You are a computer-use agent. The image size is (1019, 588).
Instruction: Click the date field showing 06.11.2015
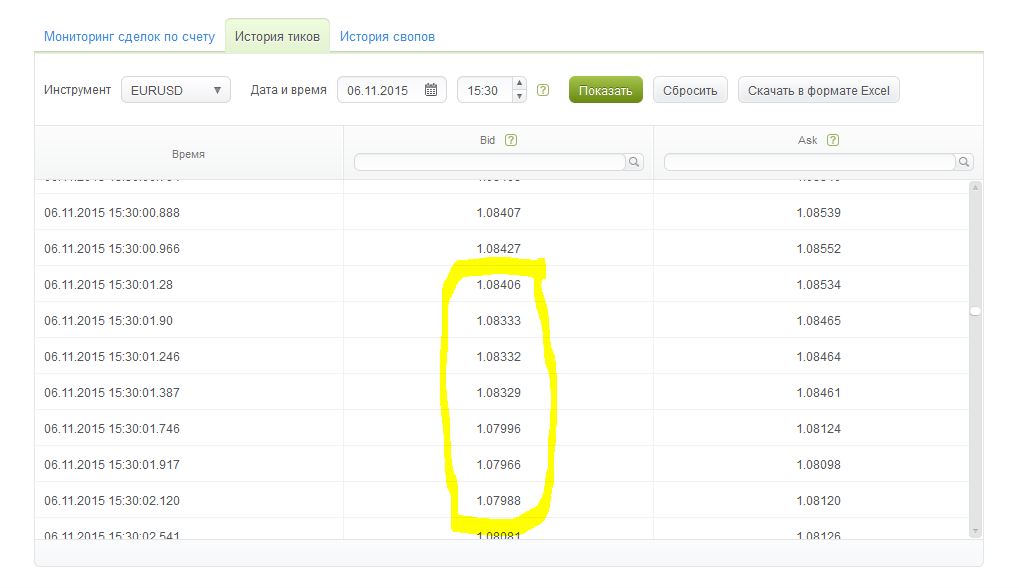[x=380, y=90]
